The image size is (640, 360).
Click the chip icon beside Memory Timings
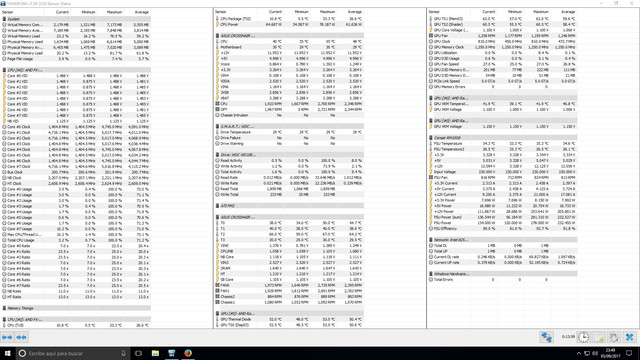[x=4, y=308]
